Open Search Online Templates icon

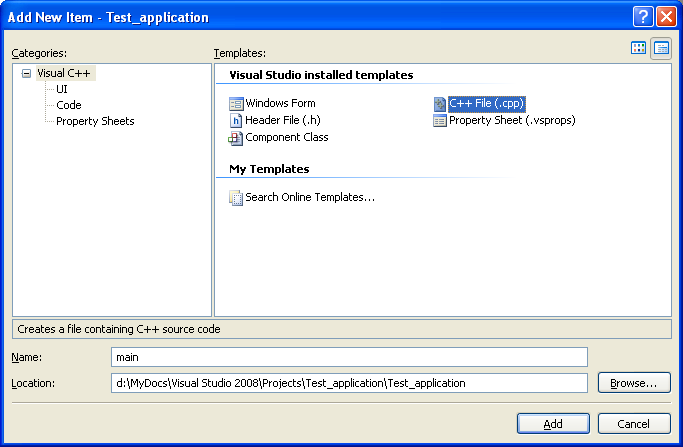(236, 198)
